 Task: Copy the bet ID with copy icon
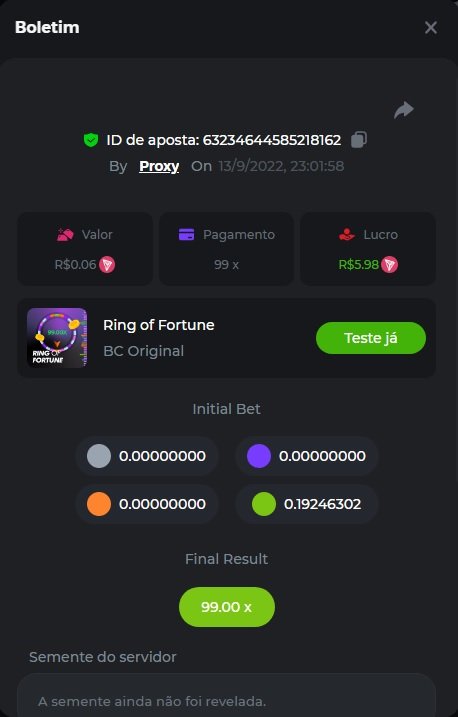point(359,139)
